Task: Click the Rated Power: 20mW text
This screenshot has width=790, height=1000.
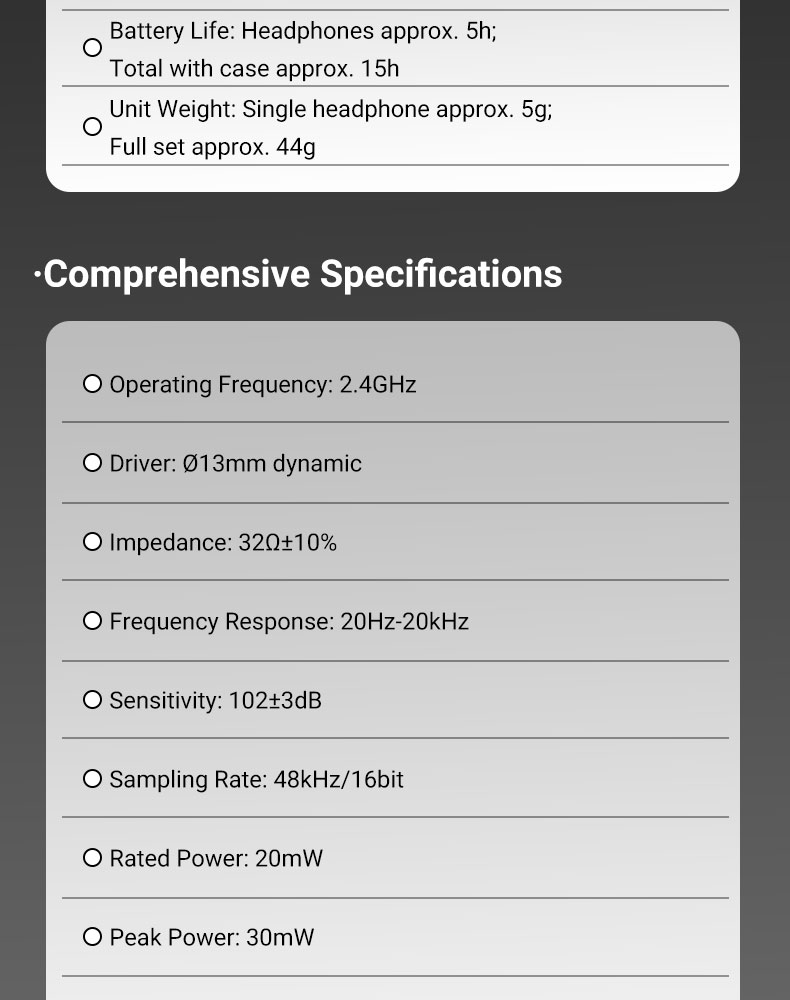Action: 216,858
